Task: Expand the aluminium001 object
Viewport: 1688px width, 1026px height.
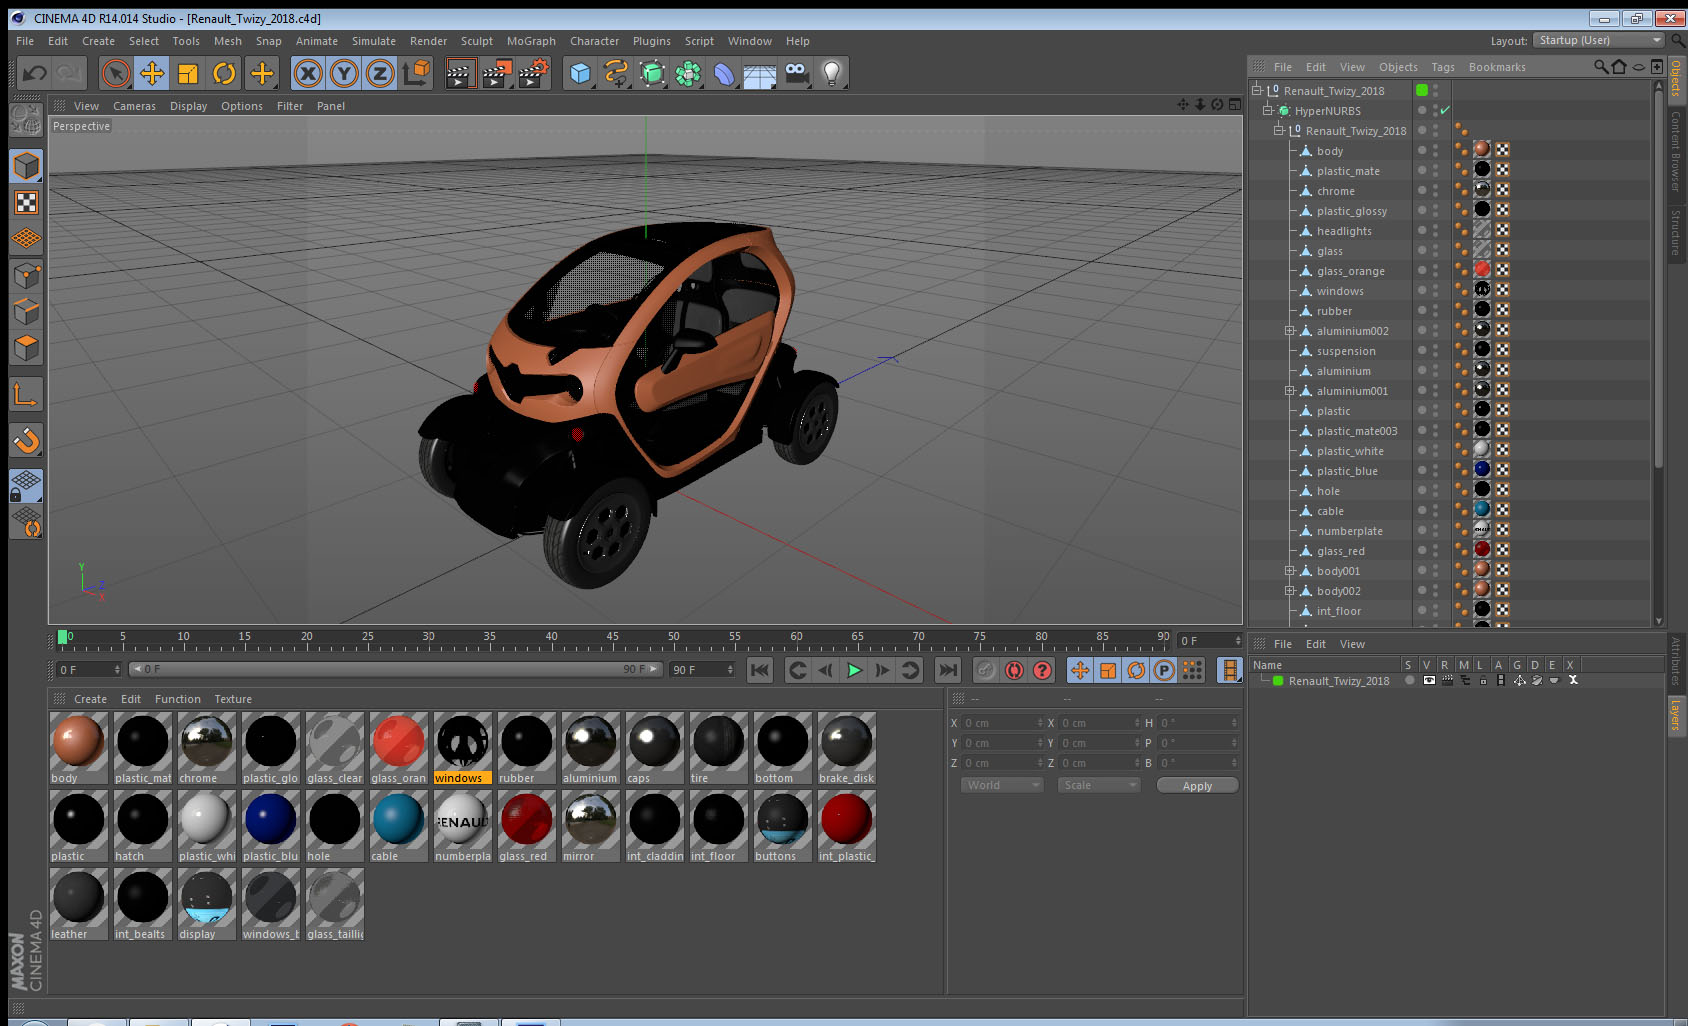Action: coord(1290,390)
